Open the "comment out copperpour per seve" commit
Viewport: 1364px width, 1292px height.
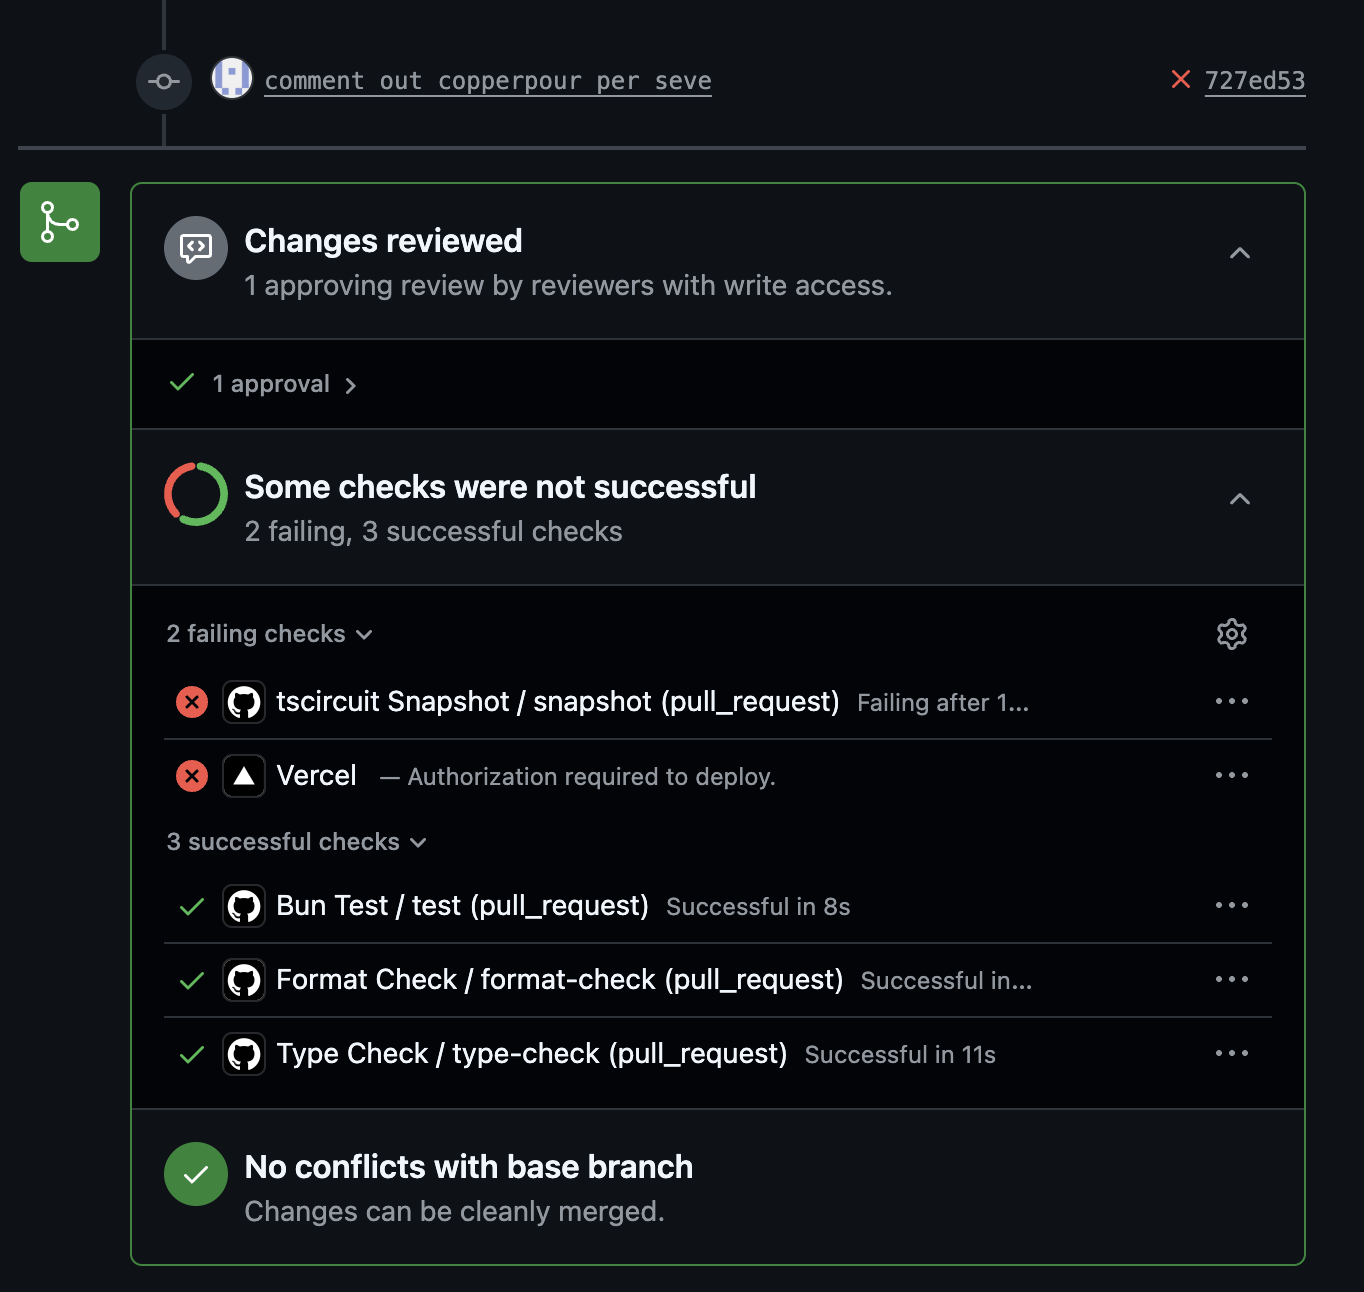[488, 81]
